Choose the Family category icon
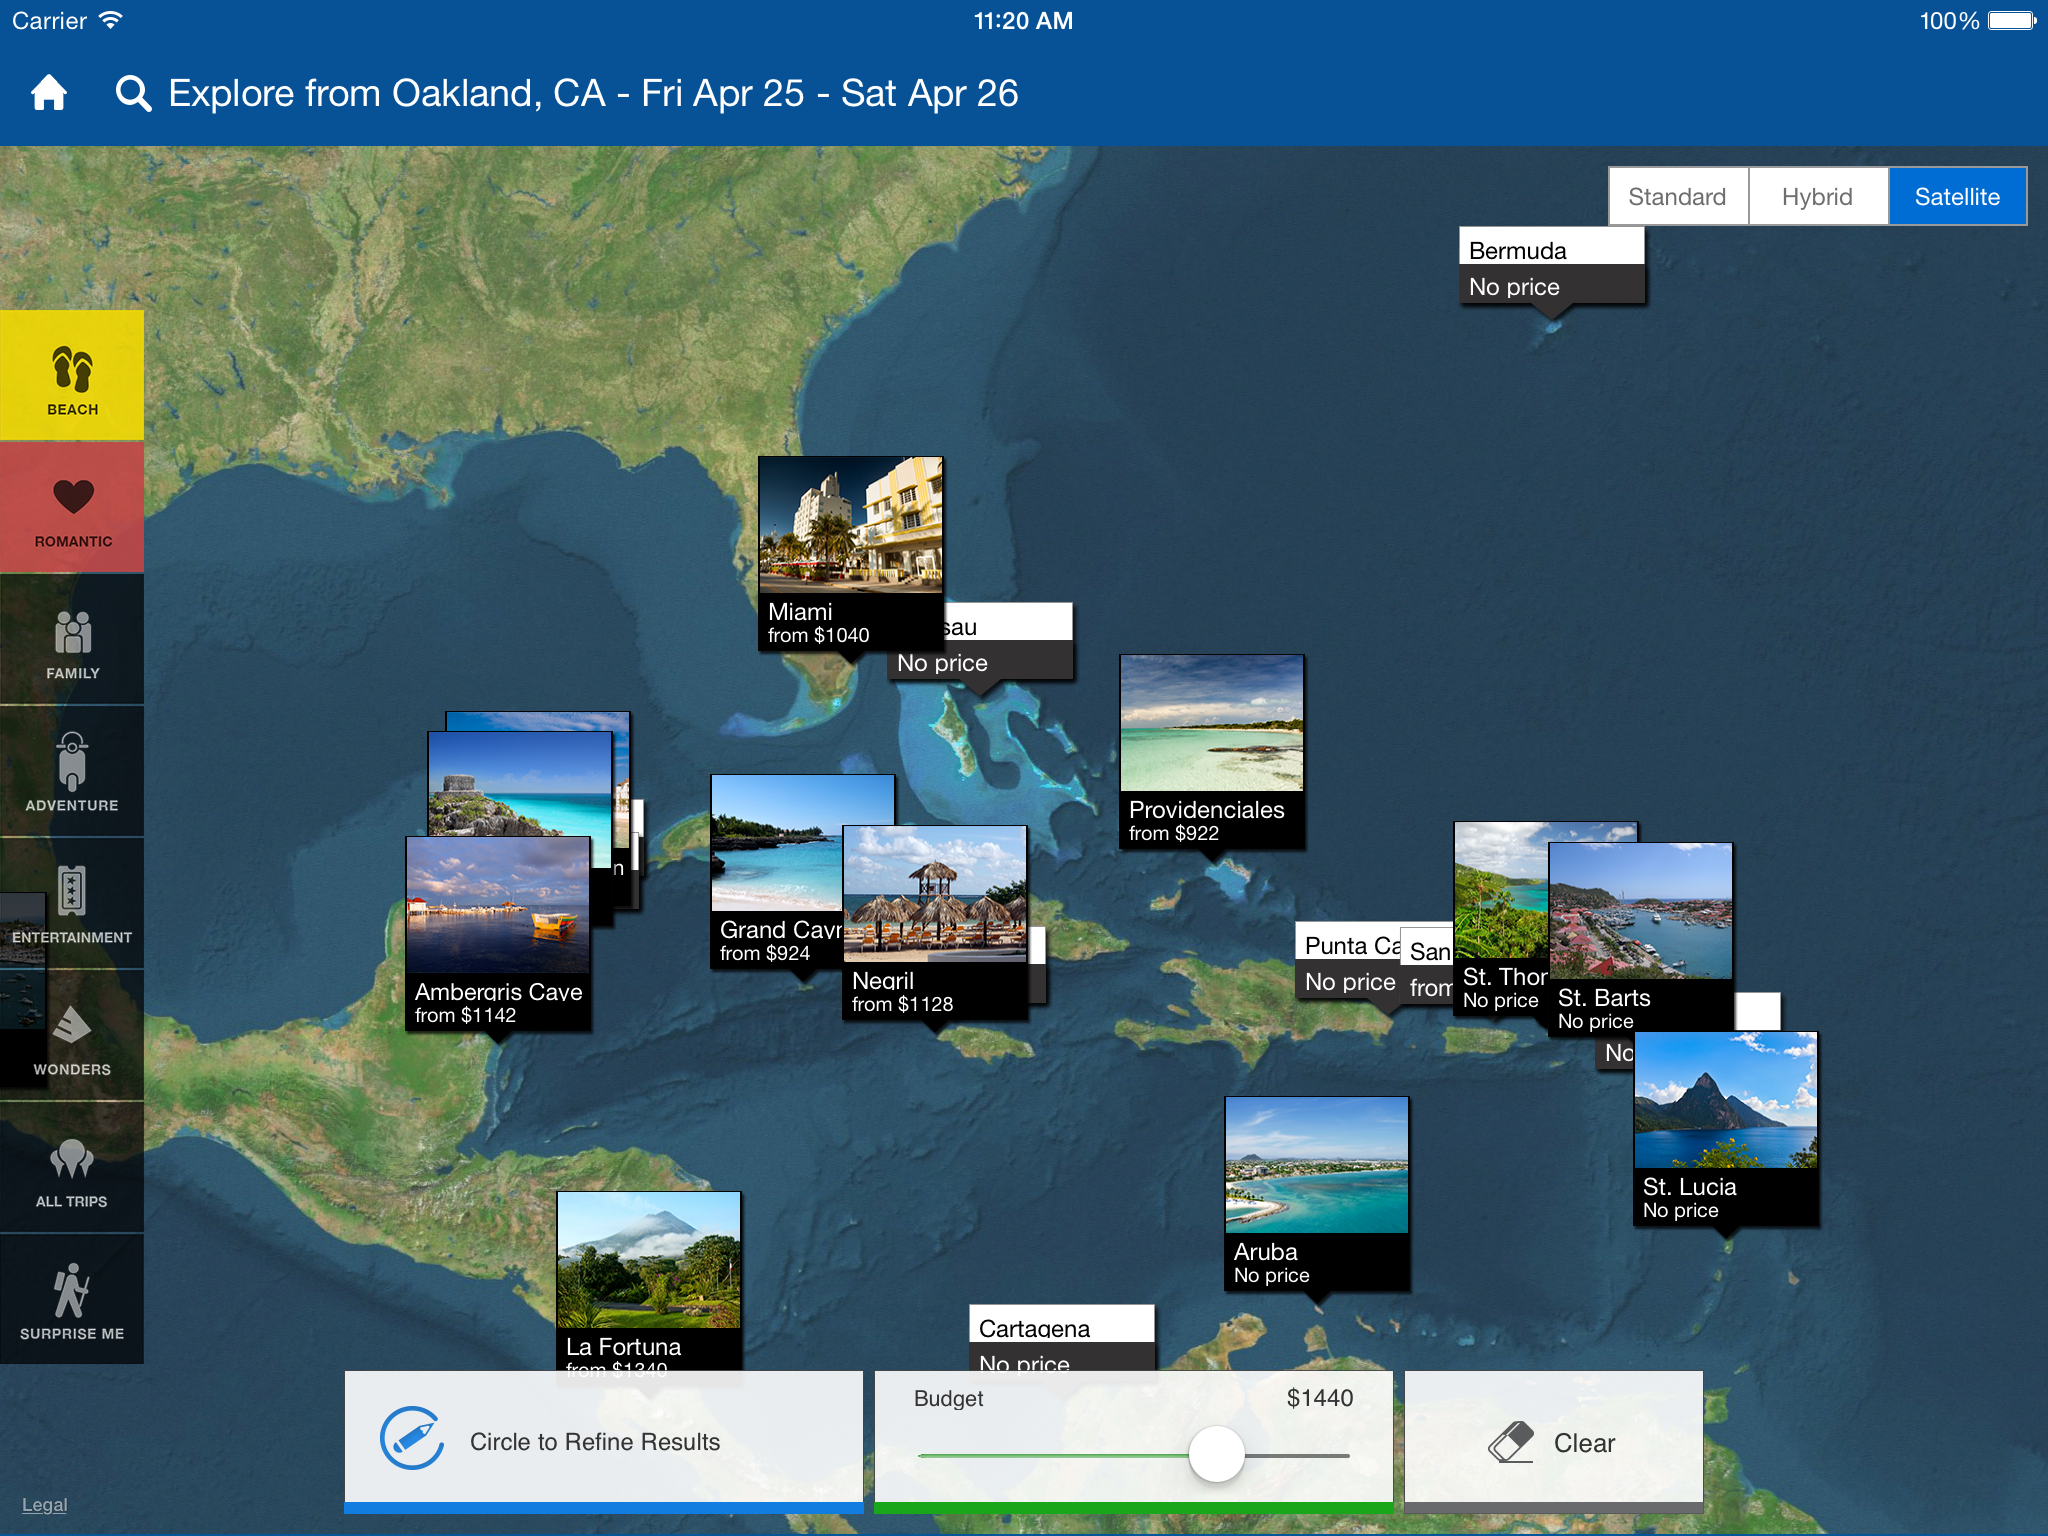 click(x=72, y=640)
